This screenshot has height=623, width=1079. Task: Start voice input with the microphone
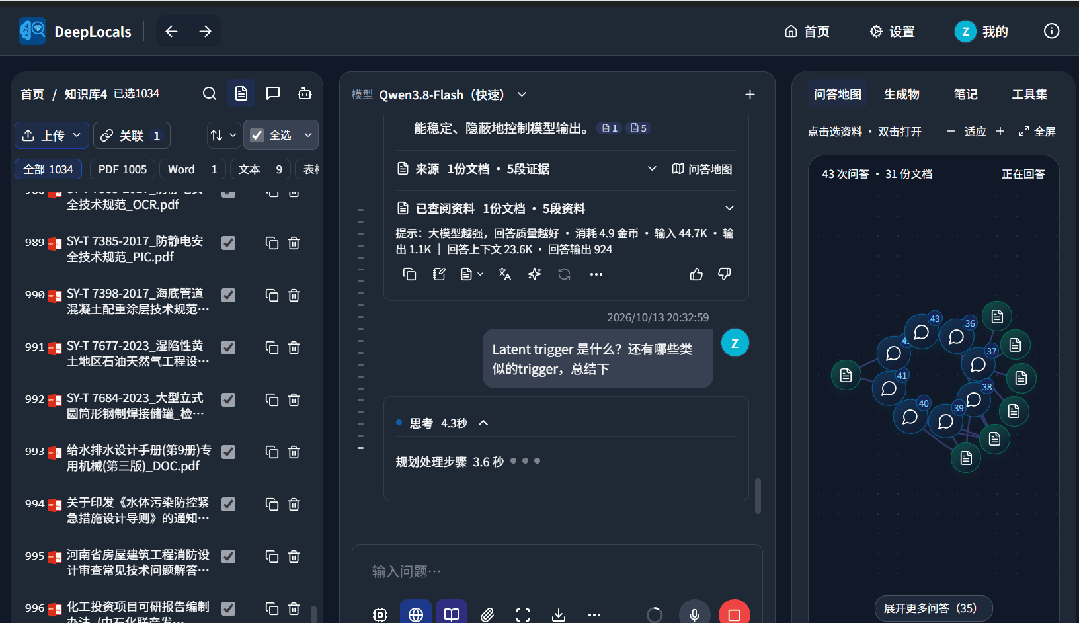[x=694, y=614]
